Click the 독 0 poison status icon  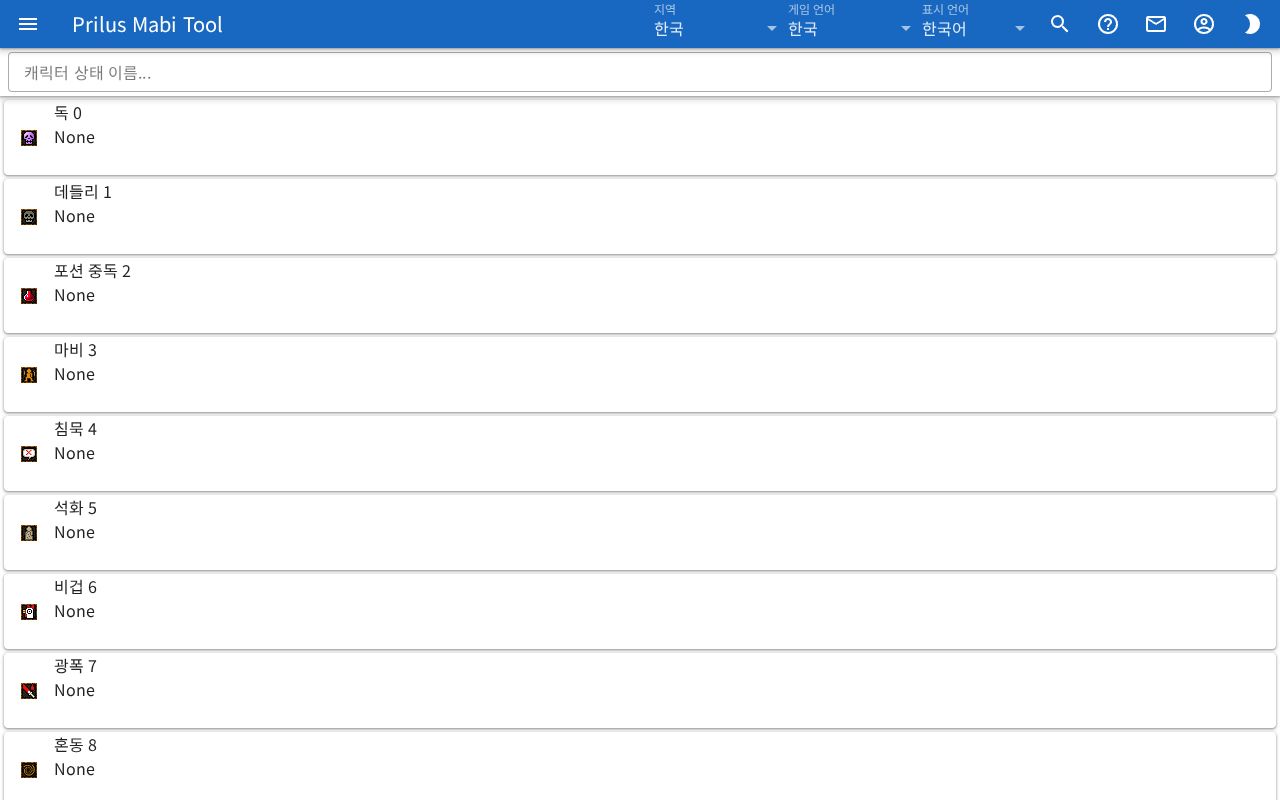coord(29,138)
